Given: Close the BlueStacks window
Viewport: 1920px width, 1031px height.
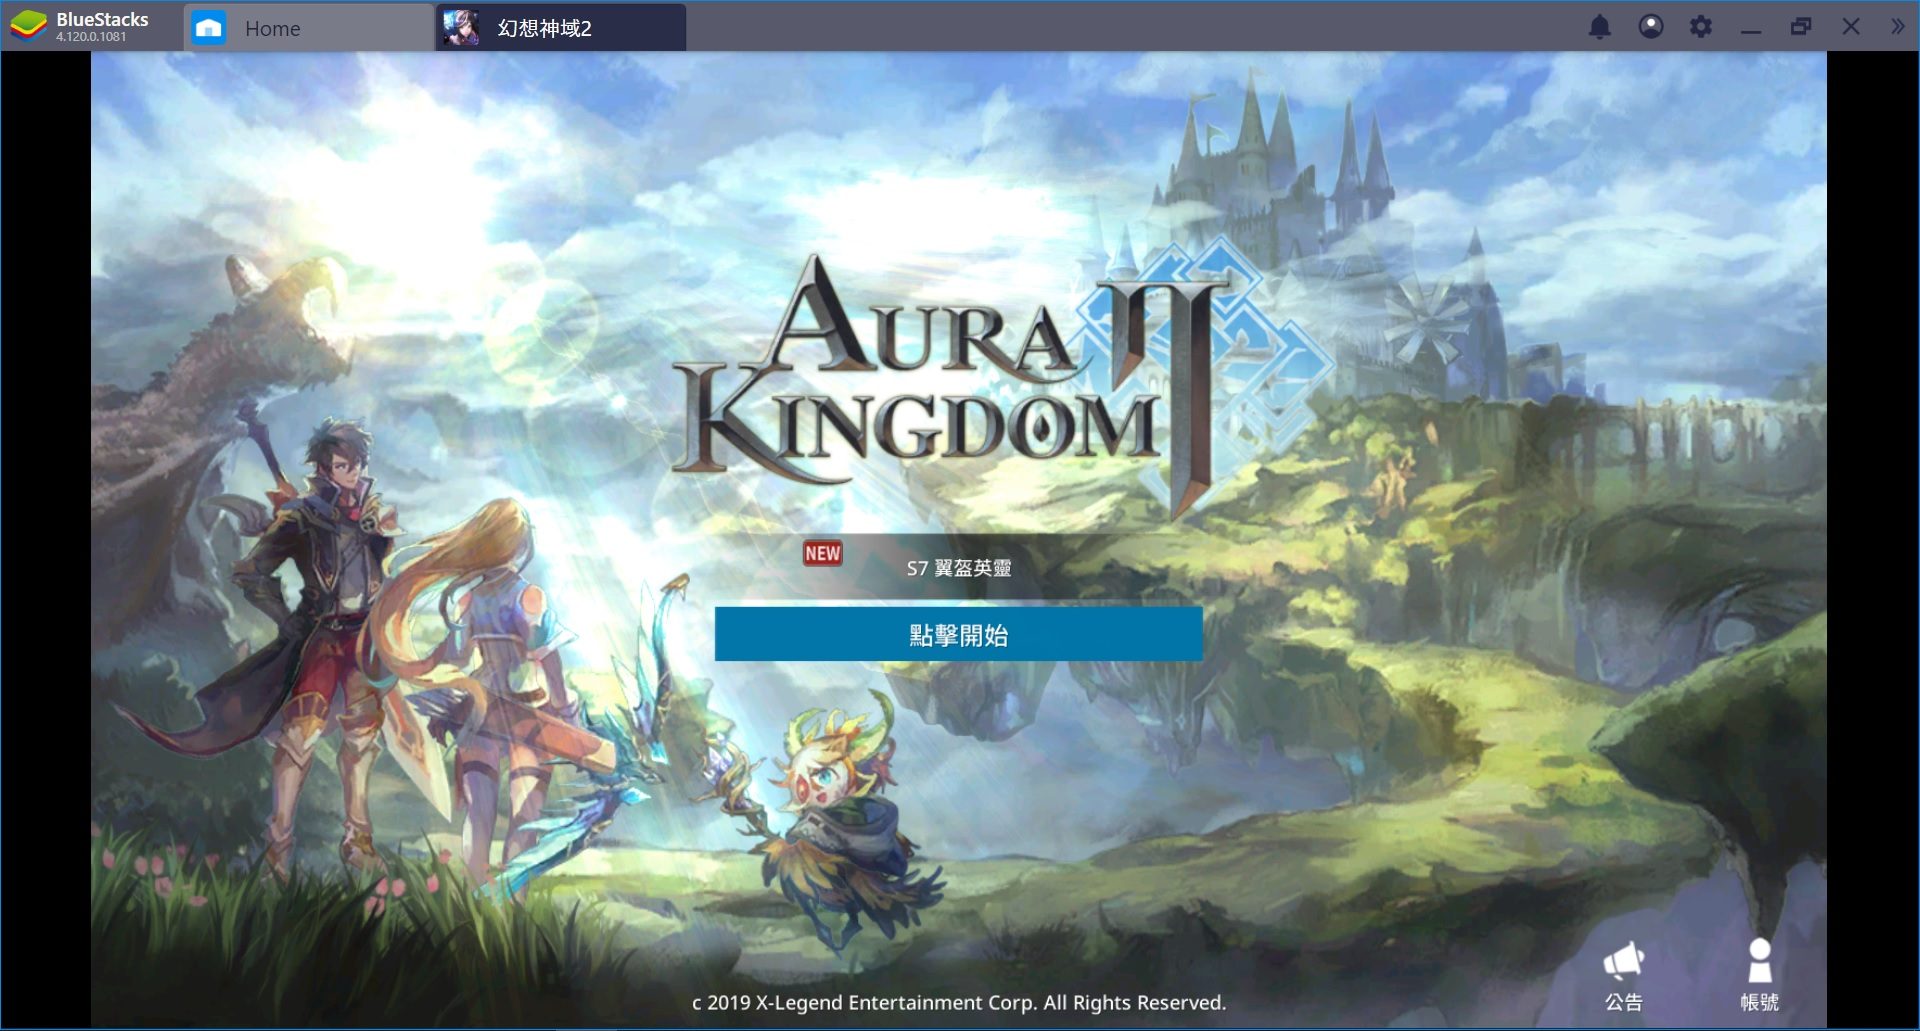Looking at the screenshot, I should click(1851, 27).
